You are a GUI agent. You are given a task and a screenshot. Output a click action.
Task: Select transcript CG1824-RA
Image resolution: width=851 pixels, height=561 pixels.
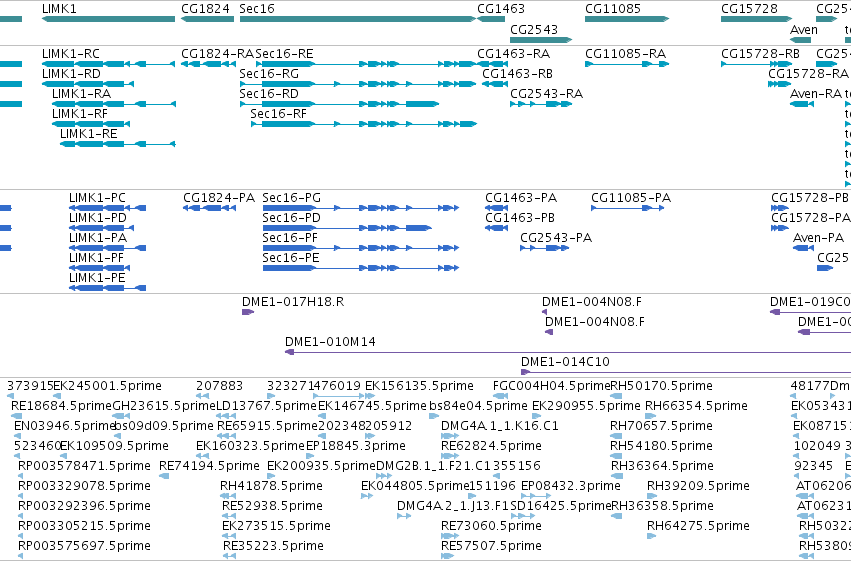[218, 54]
